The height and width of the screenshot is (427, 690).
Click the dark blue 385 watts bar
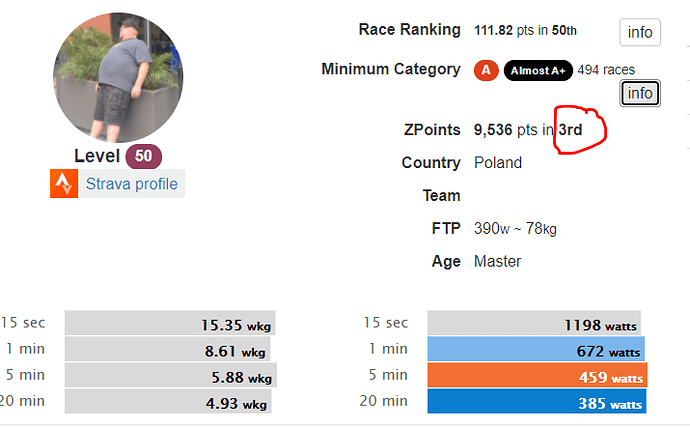537,401
